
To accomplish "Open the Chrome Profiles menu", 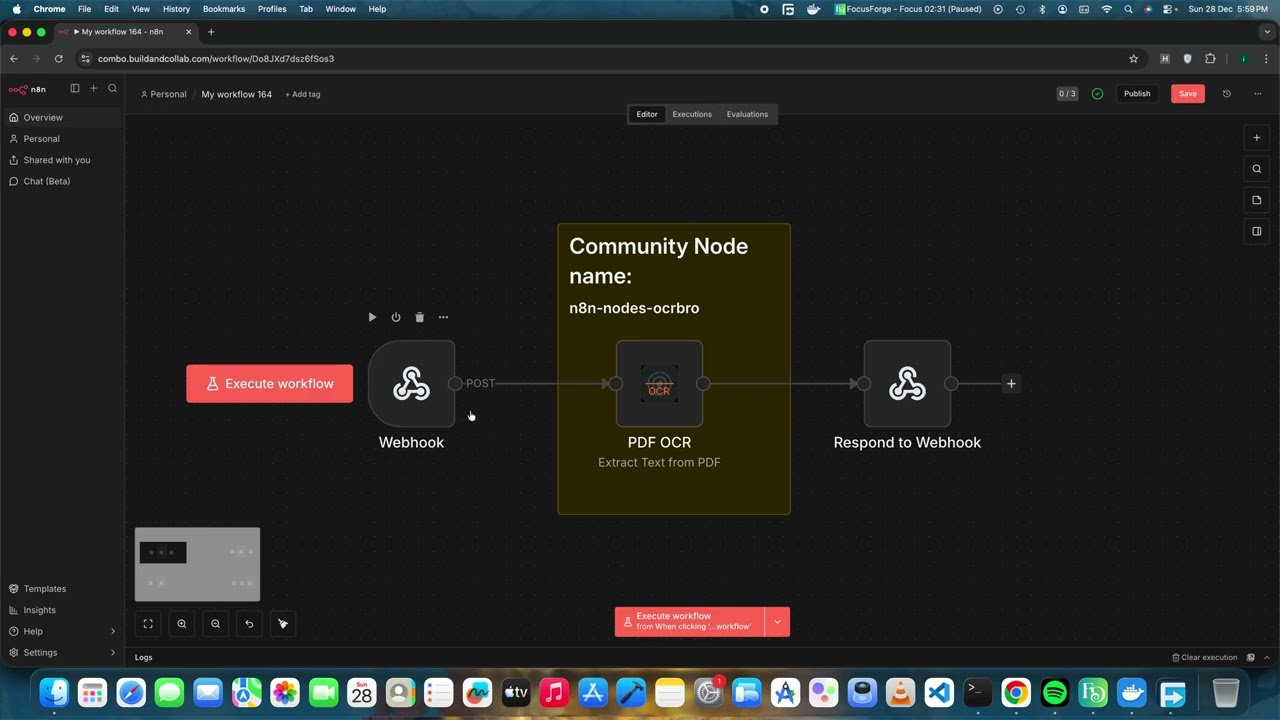I will pyautogui.click(x=272, y=9).
